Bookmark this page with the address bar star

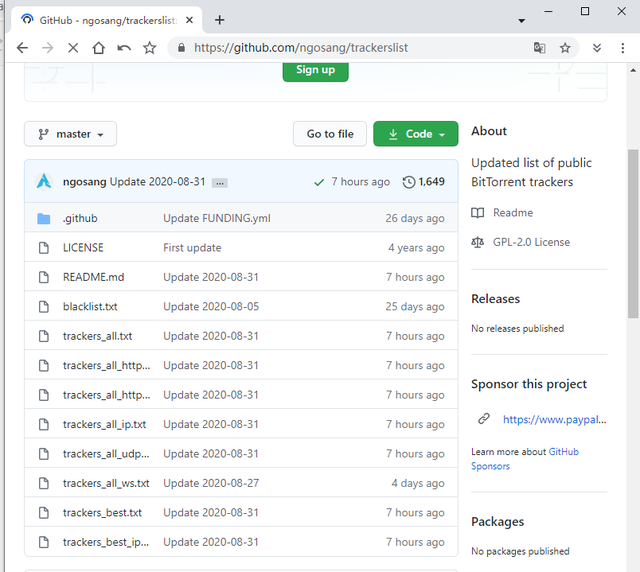pos(565,47)
